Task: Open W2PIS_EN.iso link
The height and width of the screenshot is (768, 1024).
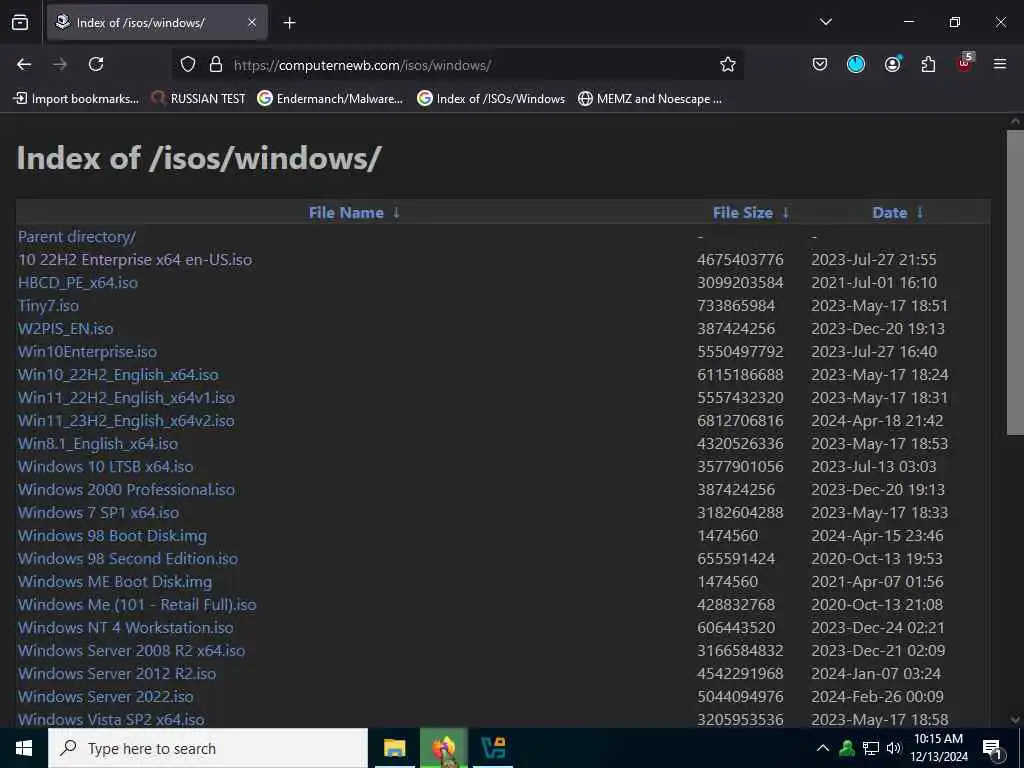Action: pyautogui.click(x=65, y=328)
